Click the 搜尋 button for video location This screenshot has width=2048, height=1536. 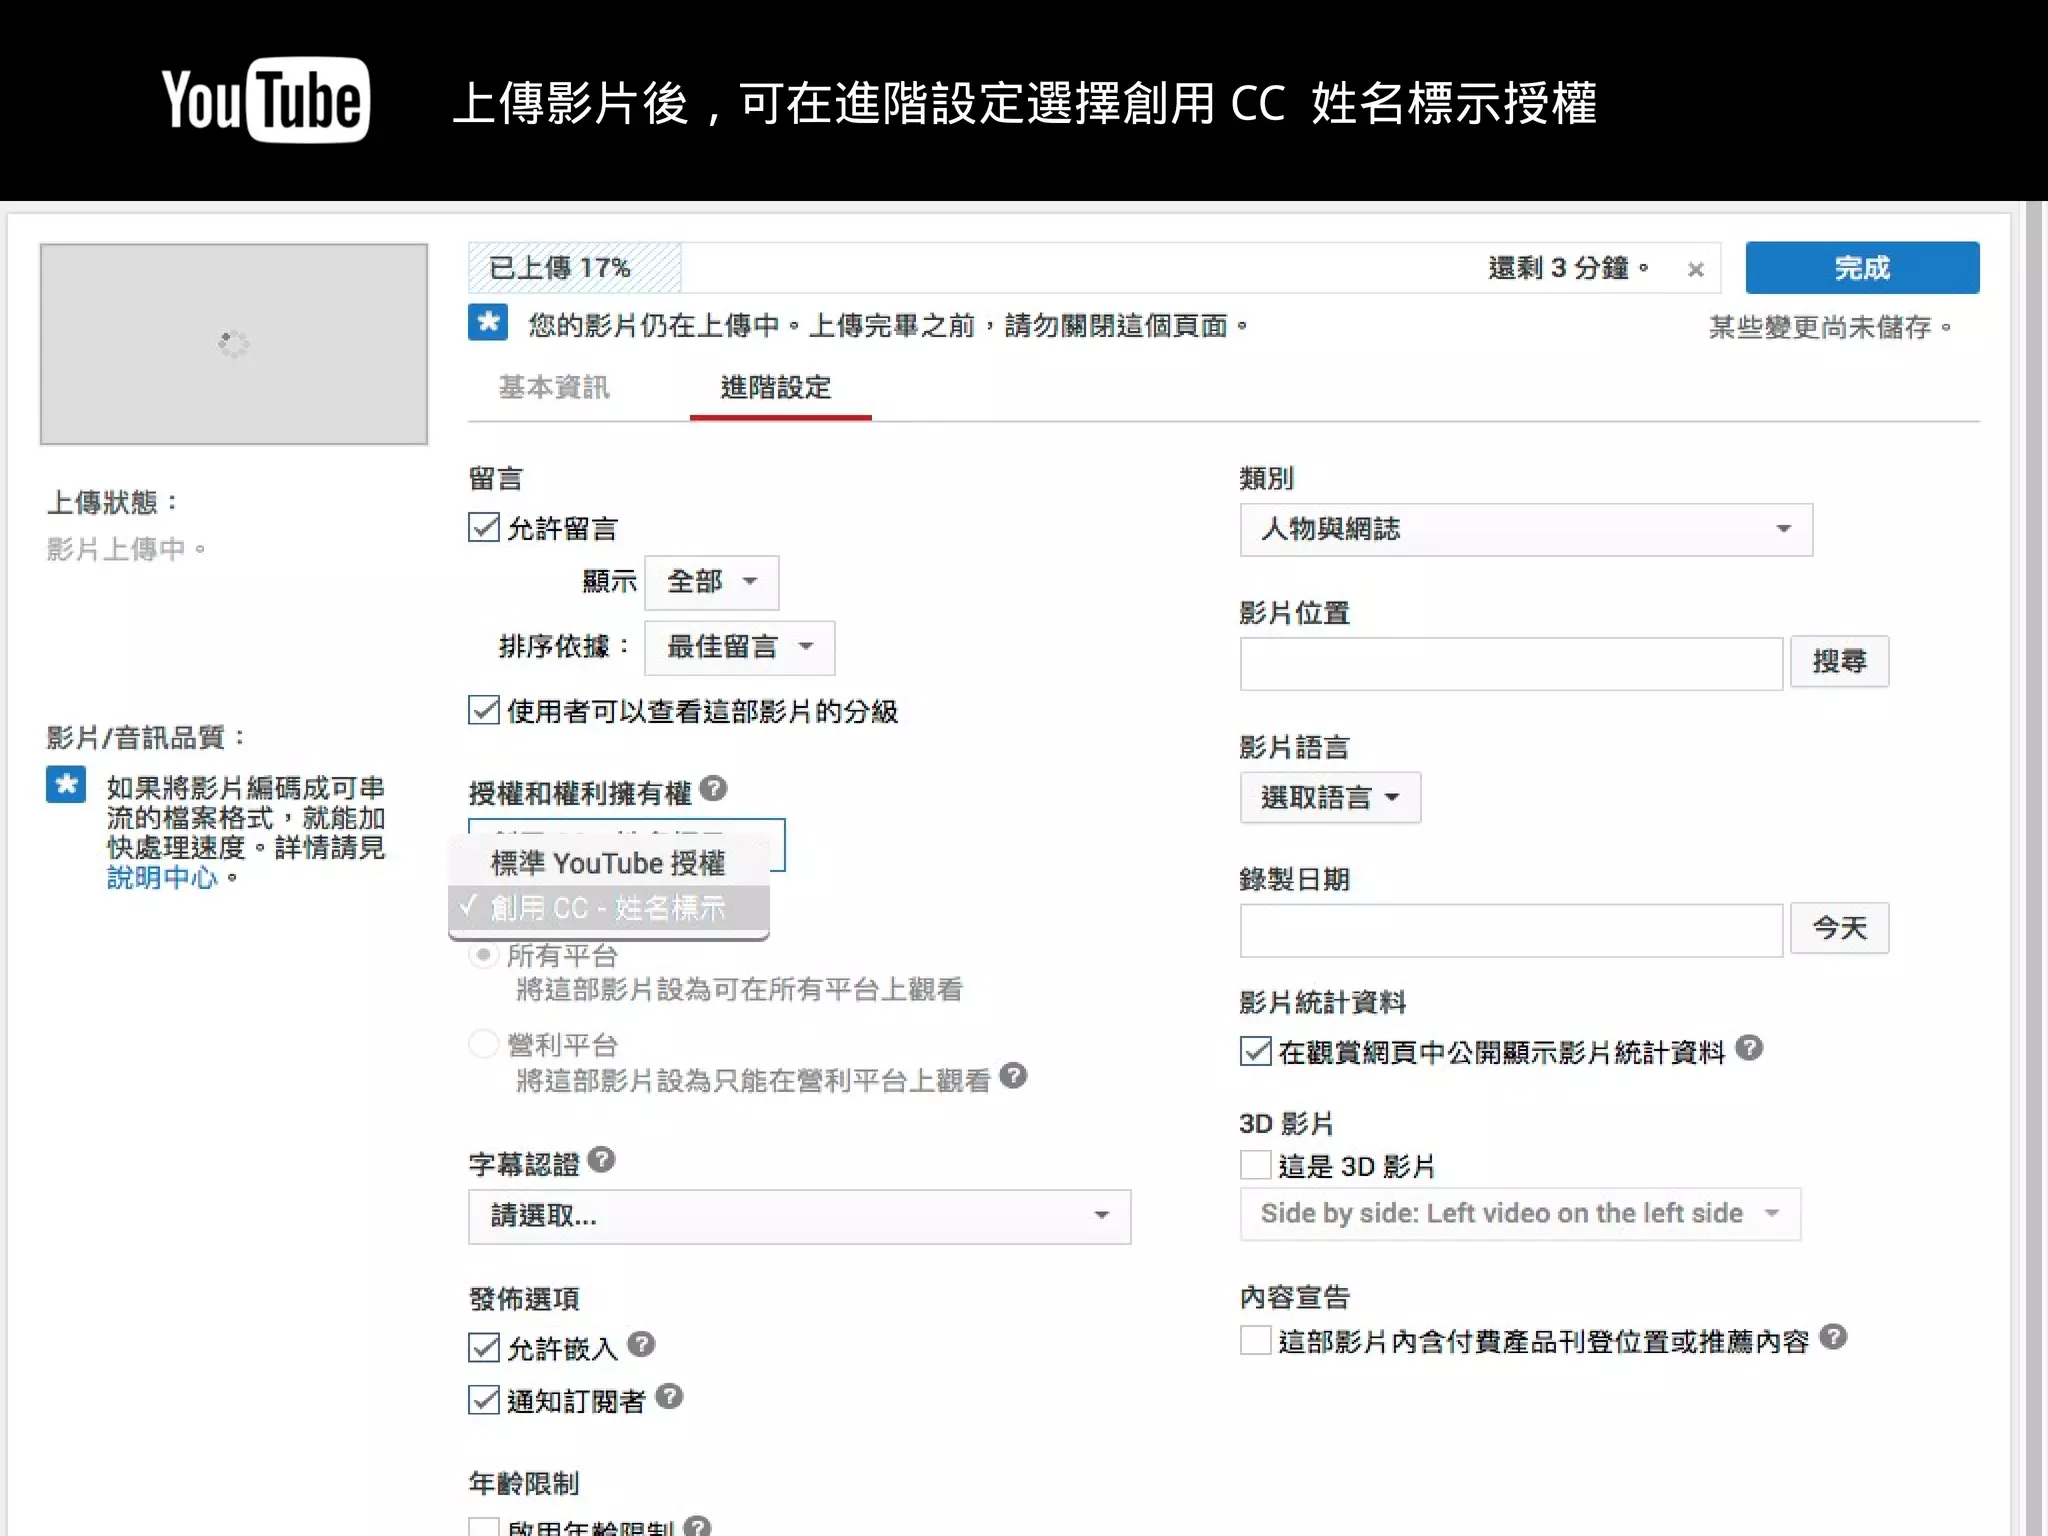point(1839,662)
